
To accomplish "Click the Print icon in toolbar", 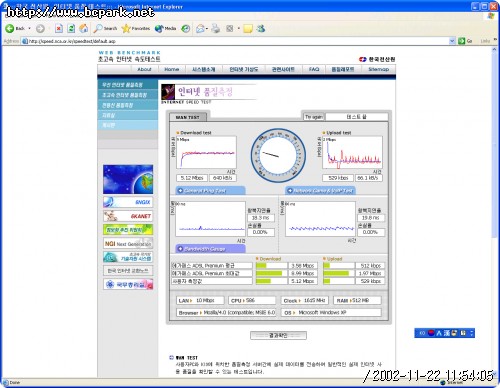I will coord(216,29).
